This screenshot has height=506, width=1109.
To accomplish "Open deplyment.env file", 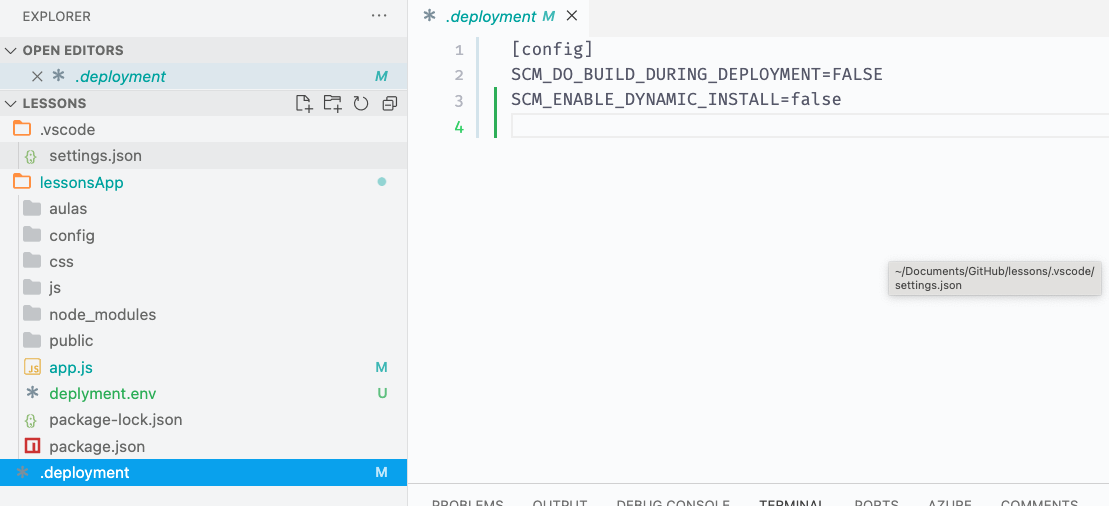I will click(204, 393).
